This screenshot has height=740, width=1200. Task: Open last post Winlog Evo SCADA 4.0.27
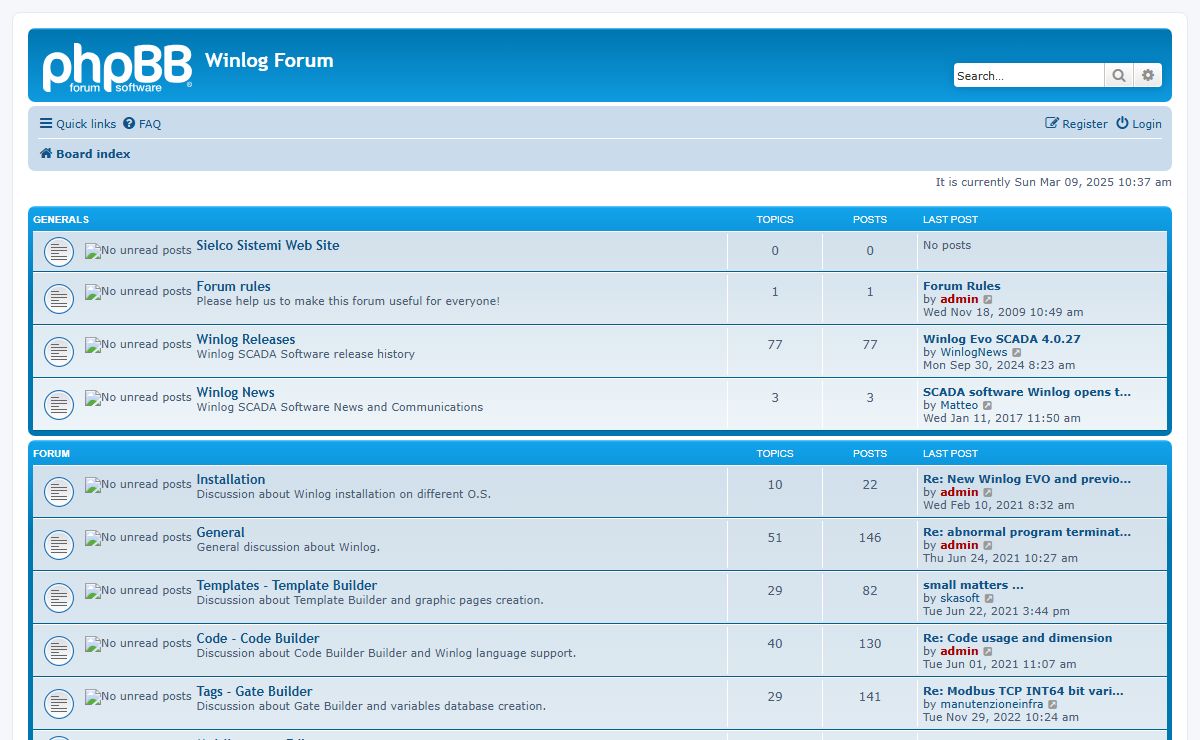click(x=1002, y=339)
